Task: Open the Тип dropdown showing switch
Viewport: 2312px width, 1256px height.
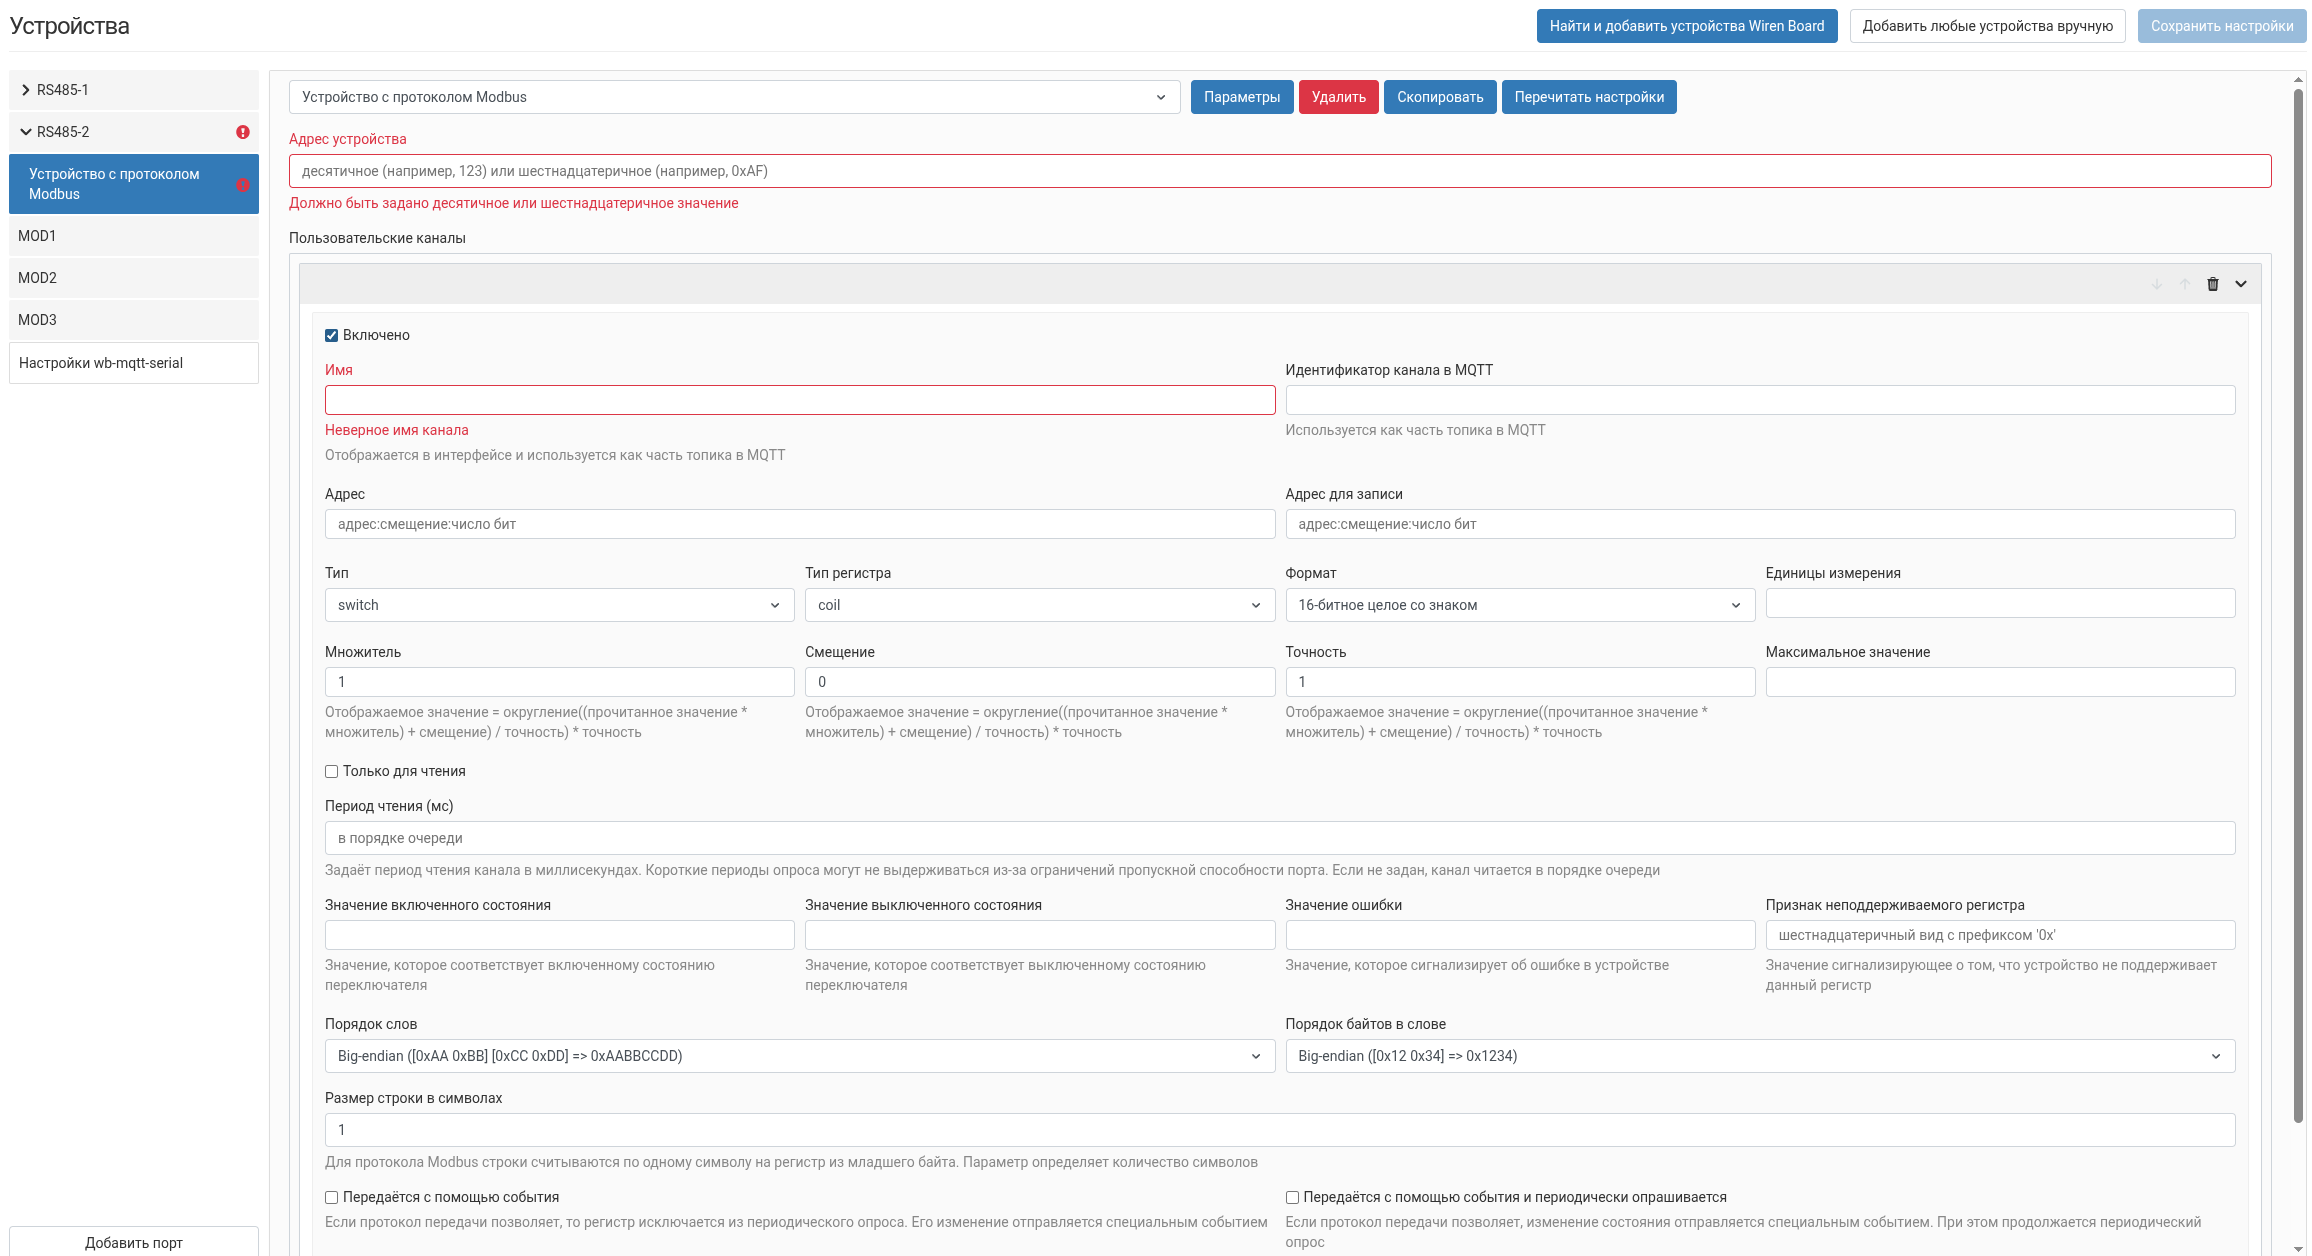Action: pos(559,605)
